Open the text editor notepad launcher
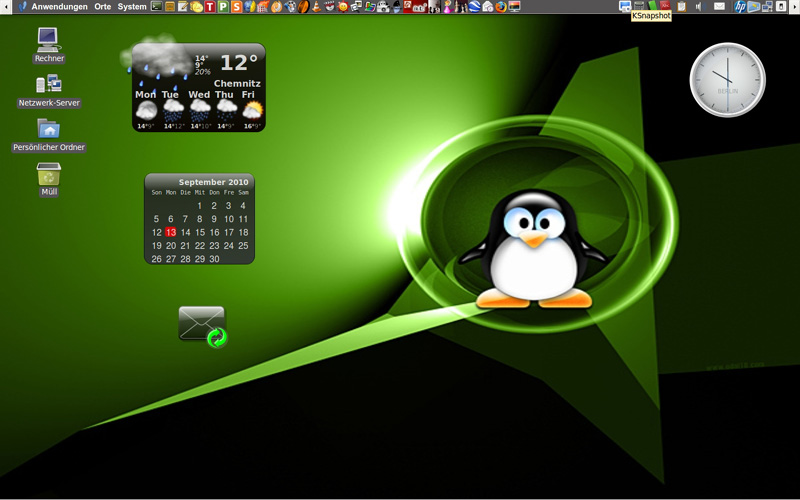800x500 pixels. 183,7
